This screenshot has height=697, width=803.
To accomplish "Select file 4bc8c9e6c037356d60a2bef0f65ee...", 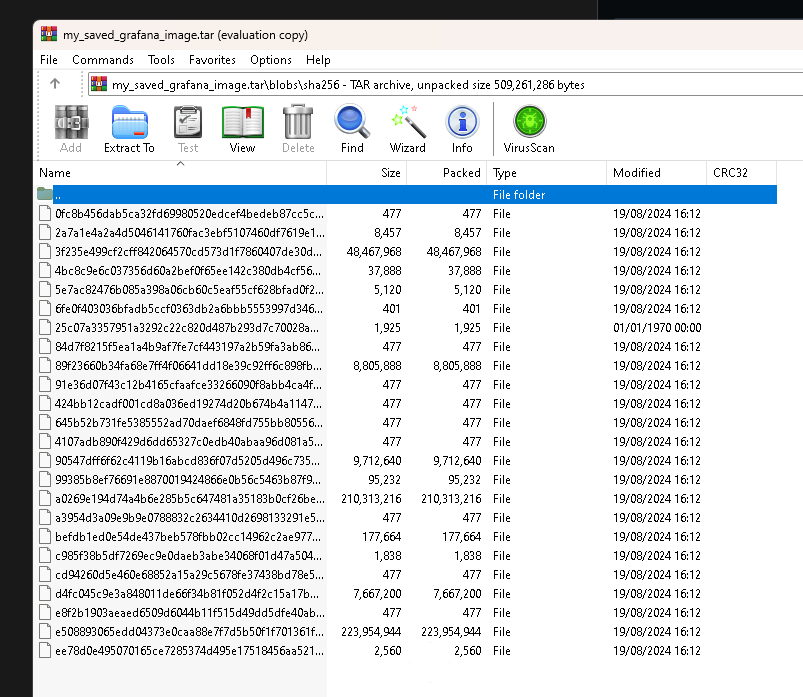I will [188, 271].
